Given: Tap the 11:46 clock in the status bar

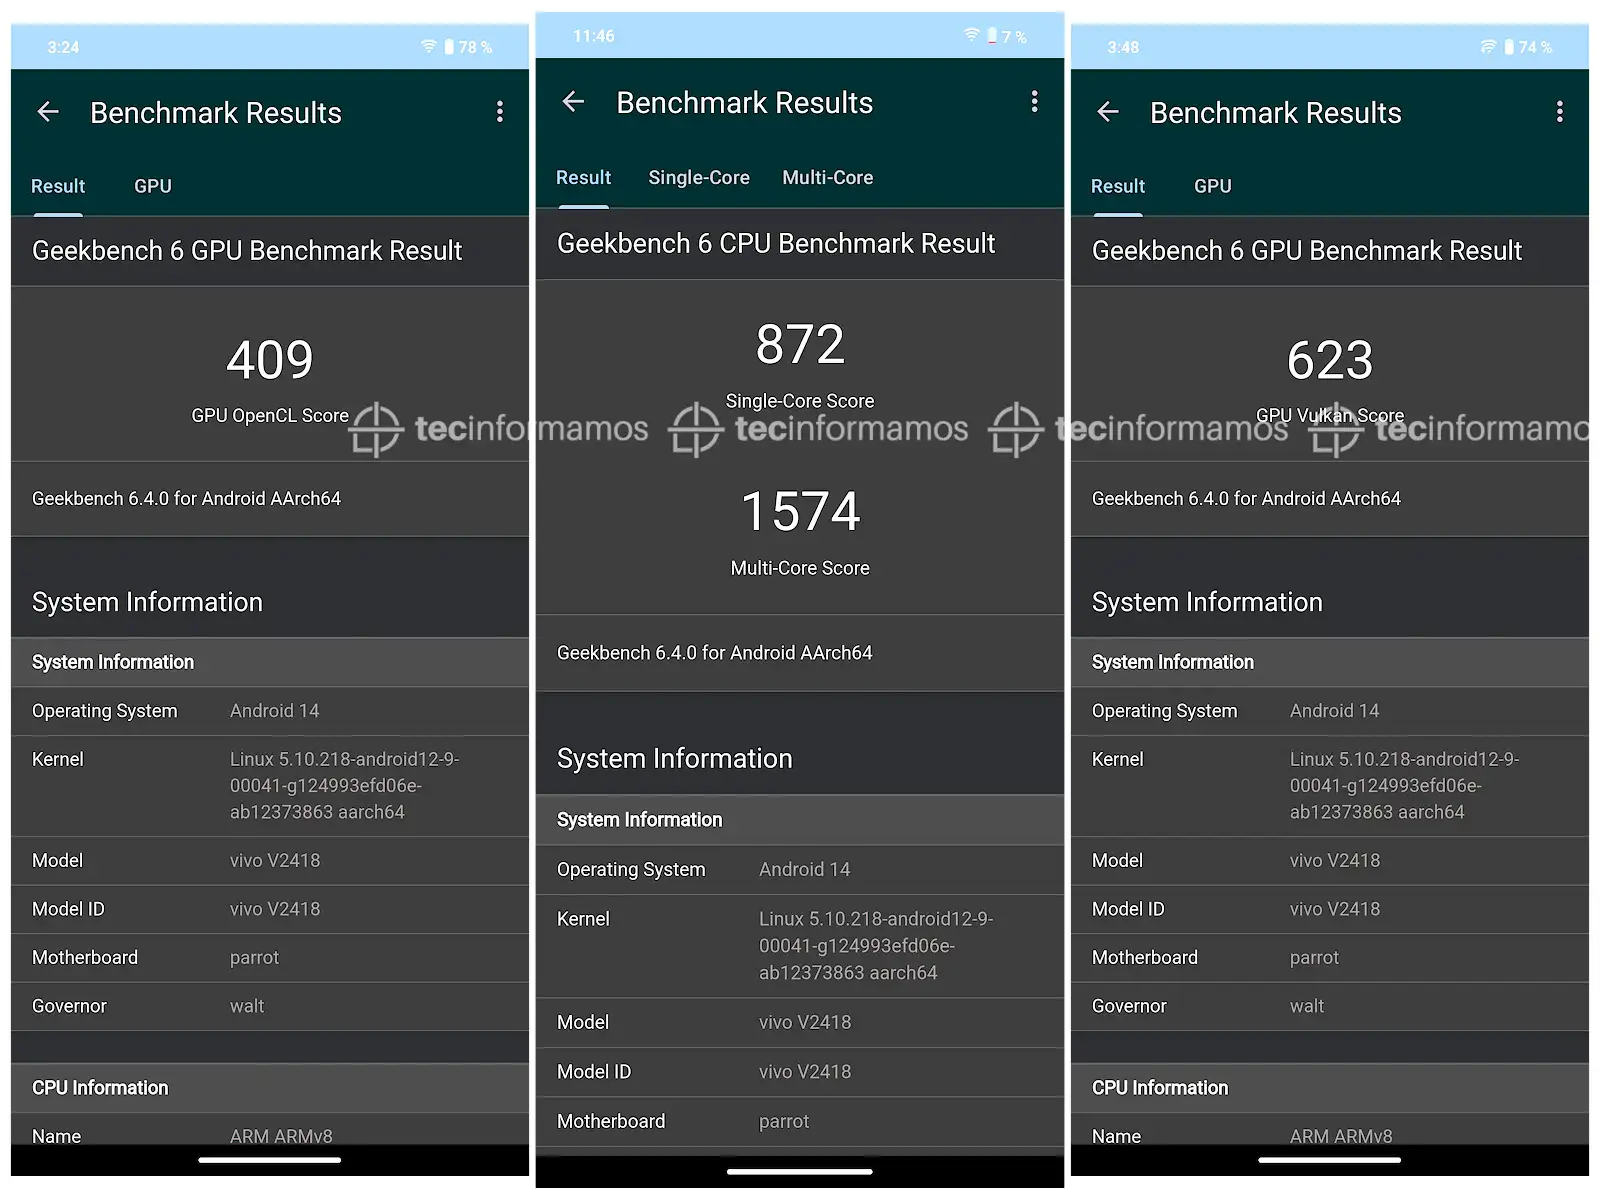Looking at the screenshot, I should coord(594,36).
